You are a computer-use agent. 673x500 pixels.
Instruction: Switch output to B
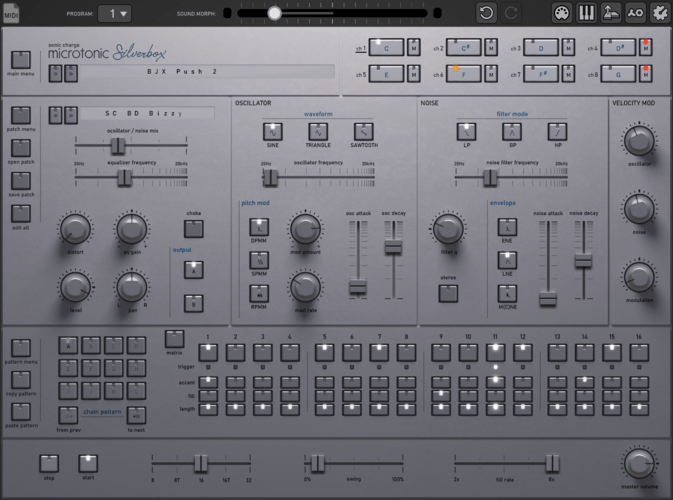(194, 303)
